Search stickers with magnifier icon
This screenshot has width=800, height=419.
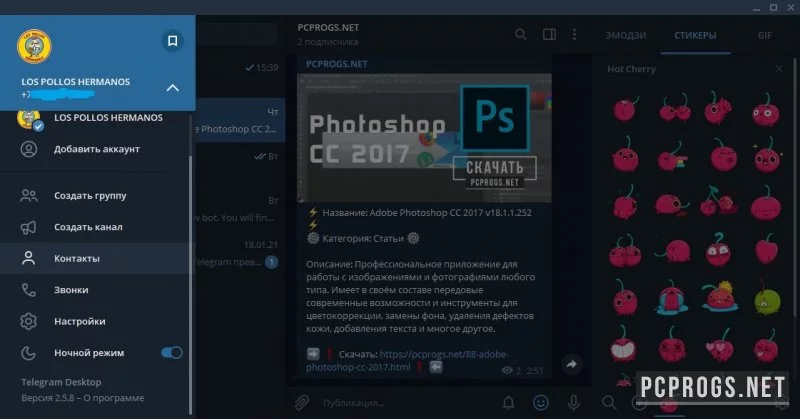coord(609,403)
